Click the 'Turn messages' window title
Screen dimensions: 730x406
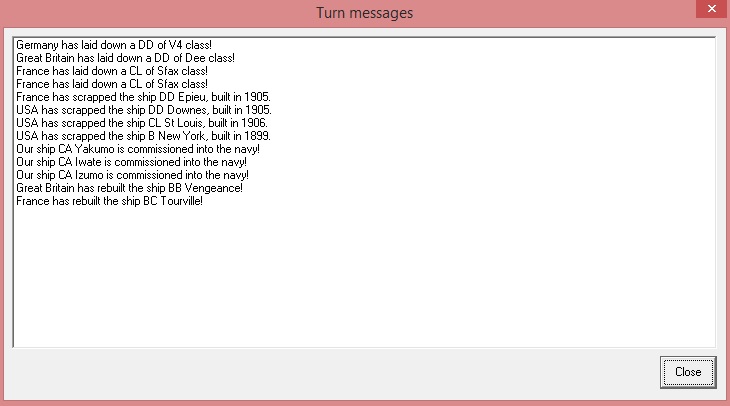coord(365,13)
